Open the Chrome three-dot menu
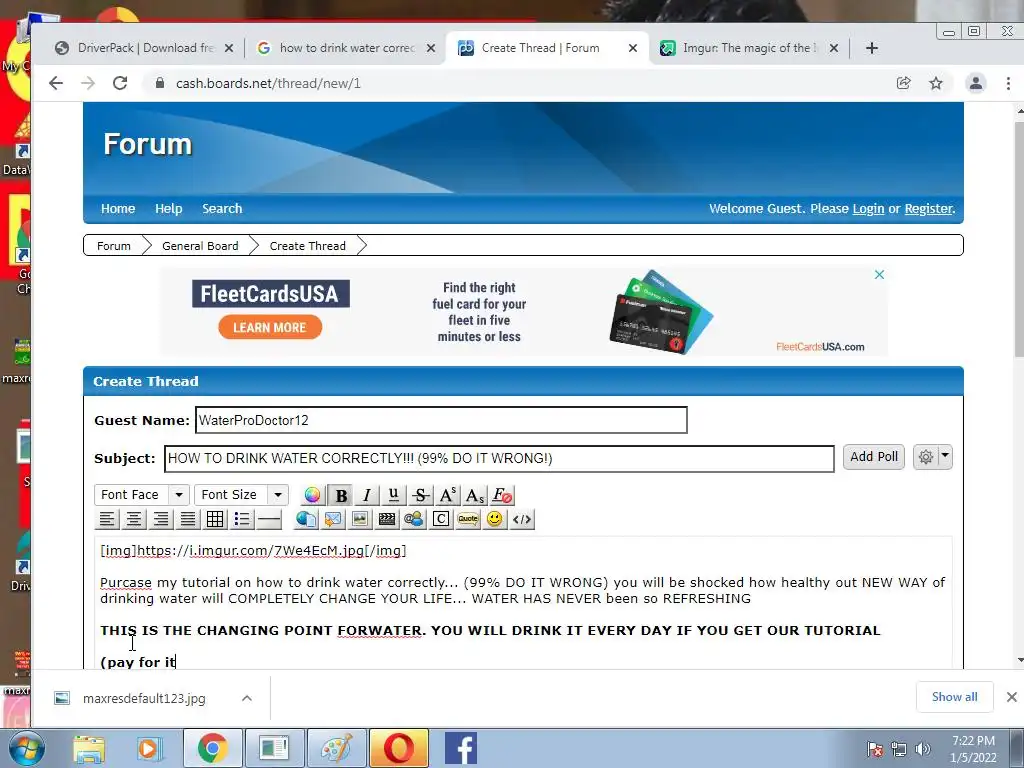 1008,83
